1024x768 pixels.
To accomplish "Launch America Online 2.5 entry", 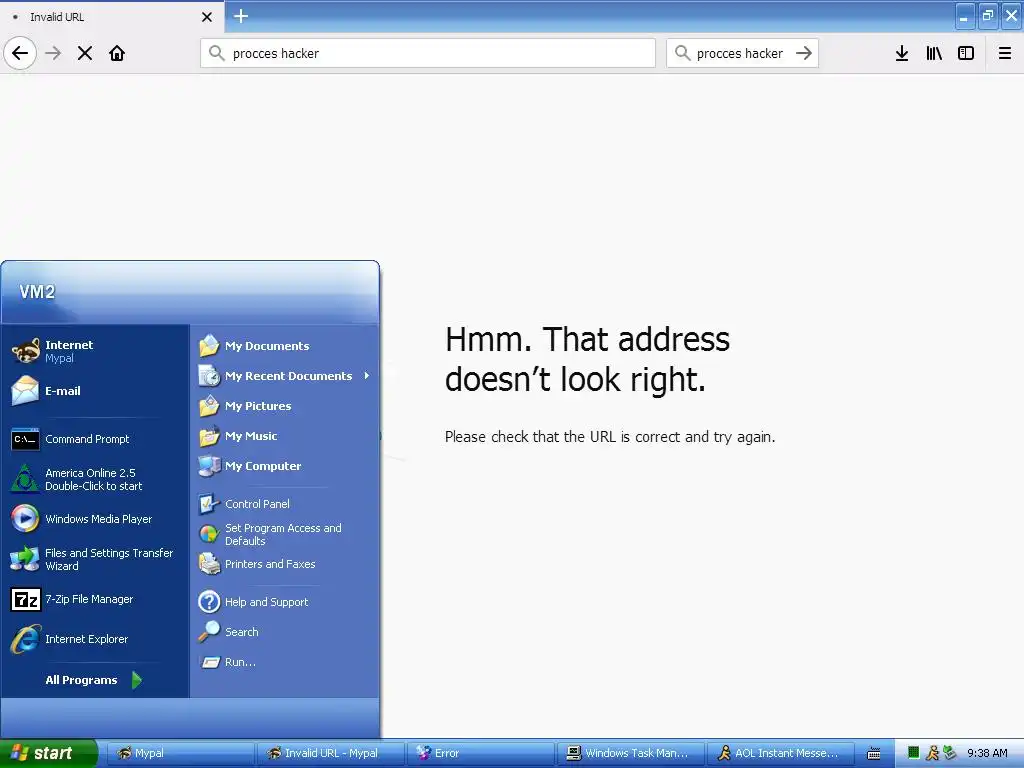I will [x=95, y=479].
